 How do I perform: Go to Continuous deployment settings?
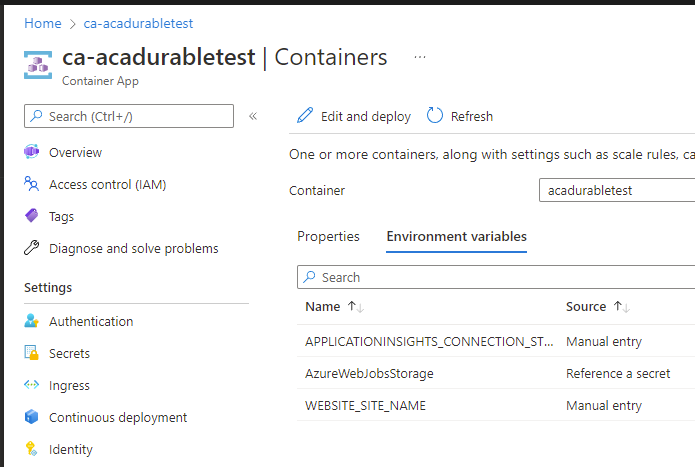[118, 417]
